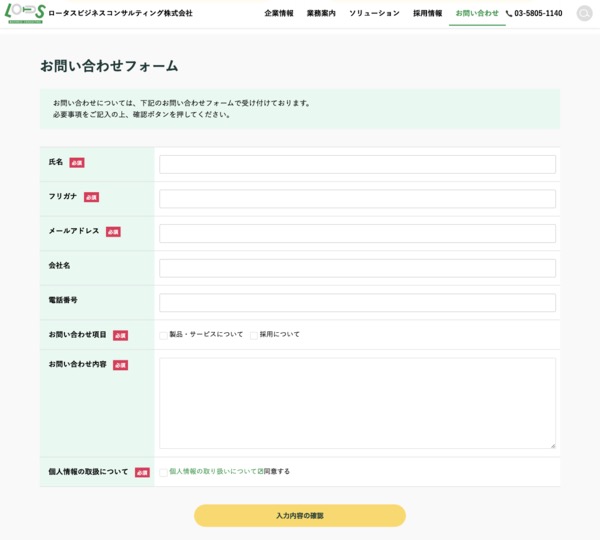Click the company name ロータスビジネスコンサルティング株式会社

click(121, 13)
